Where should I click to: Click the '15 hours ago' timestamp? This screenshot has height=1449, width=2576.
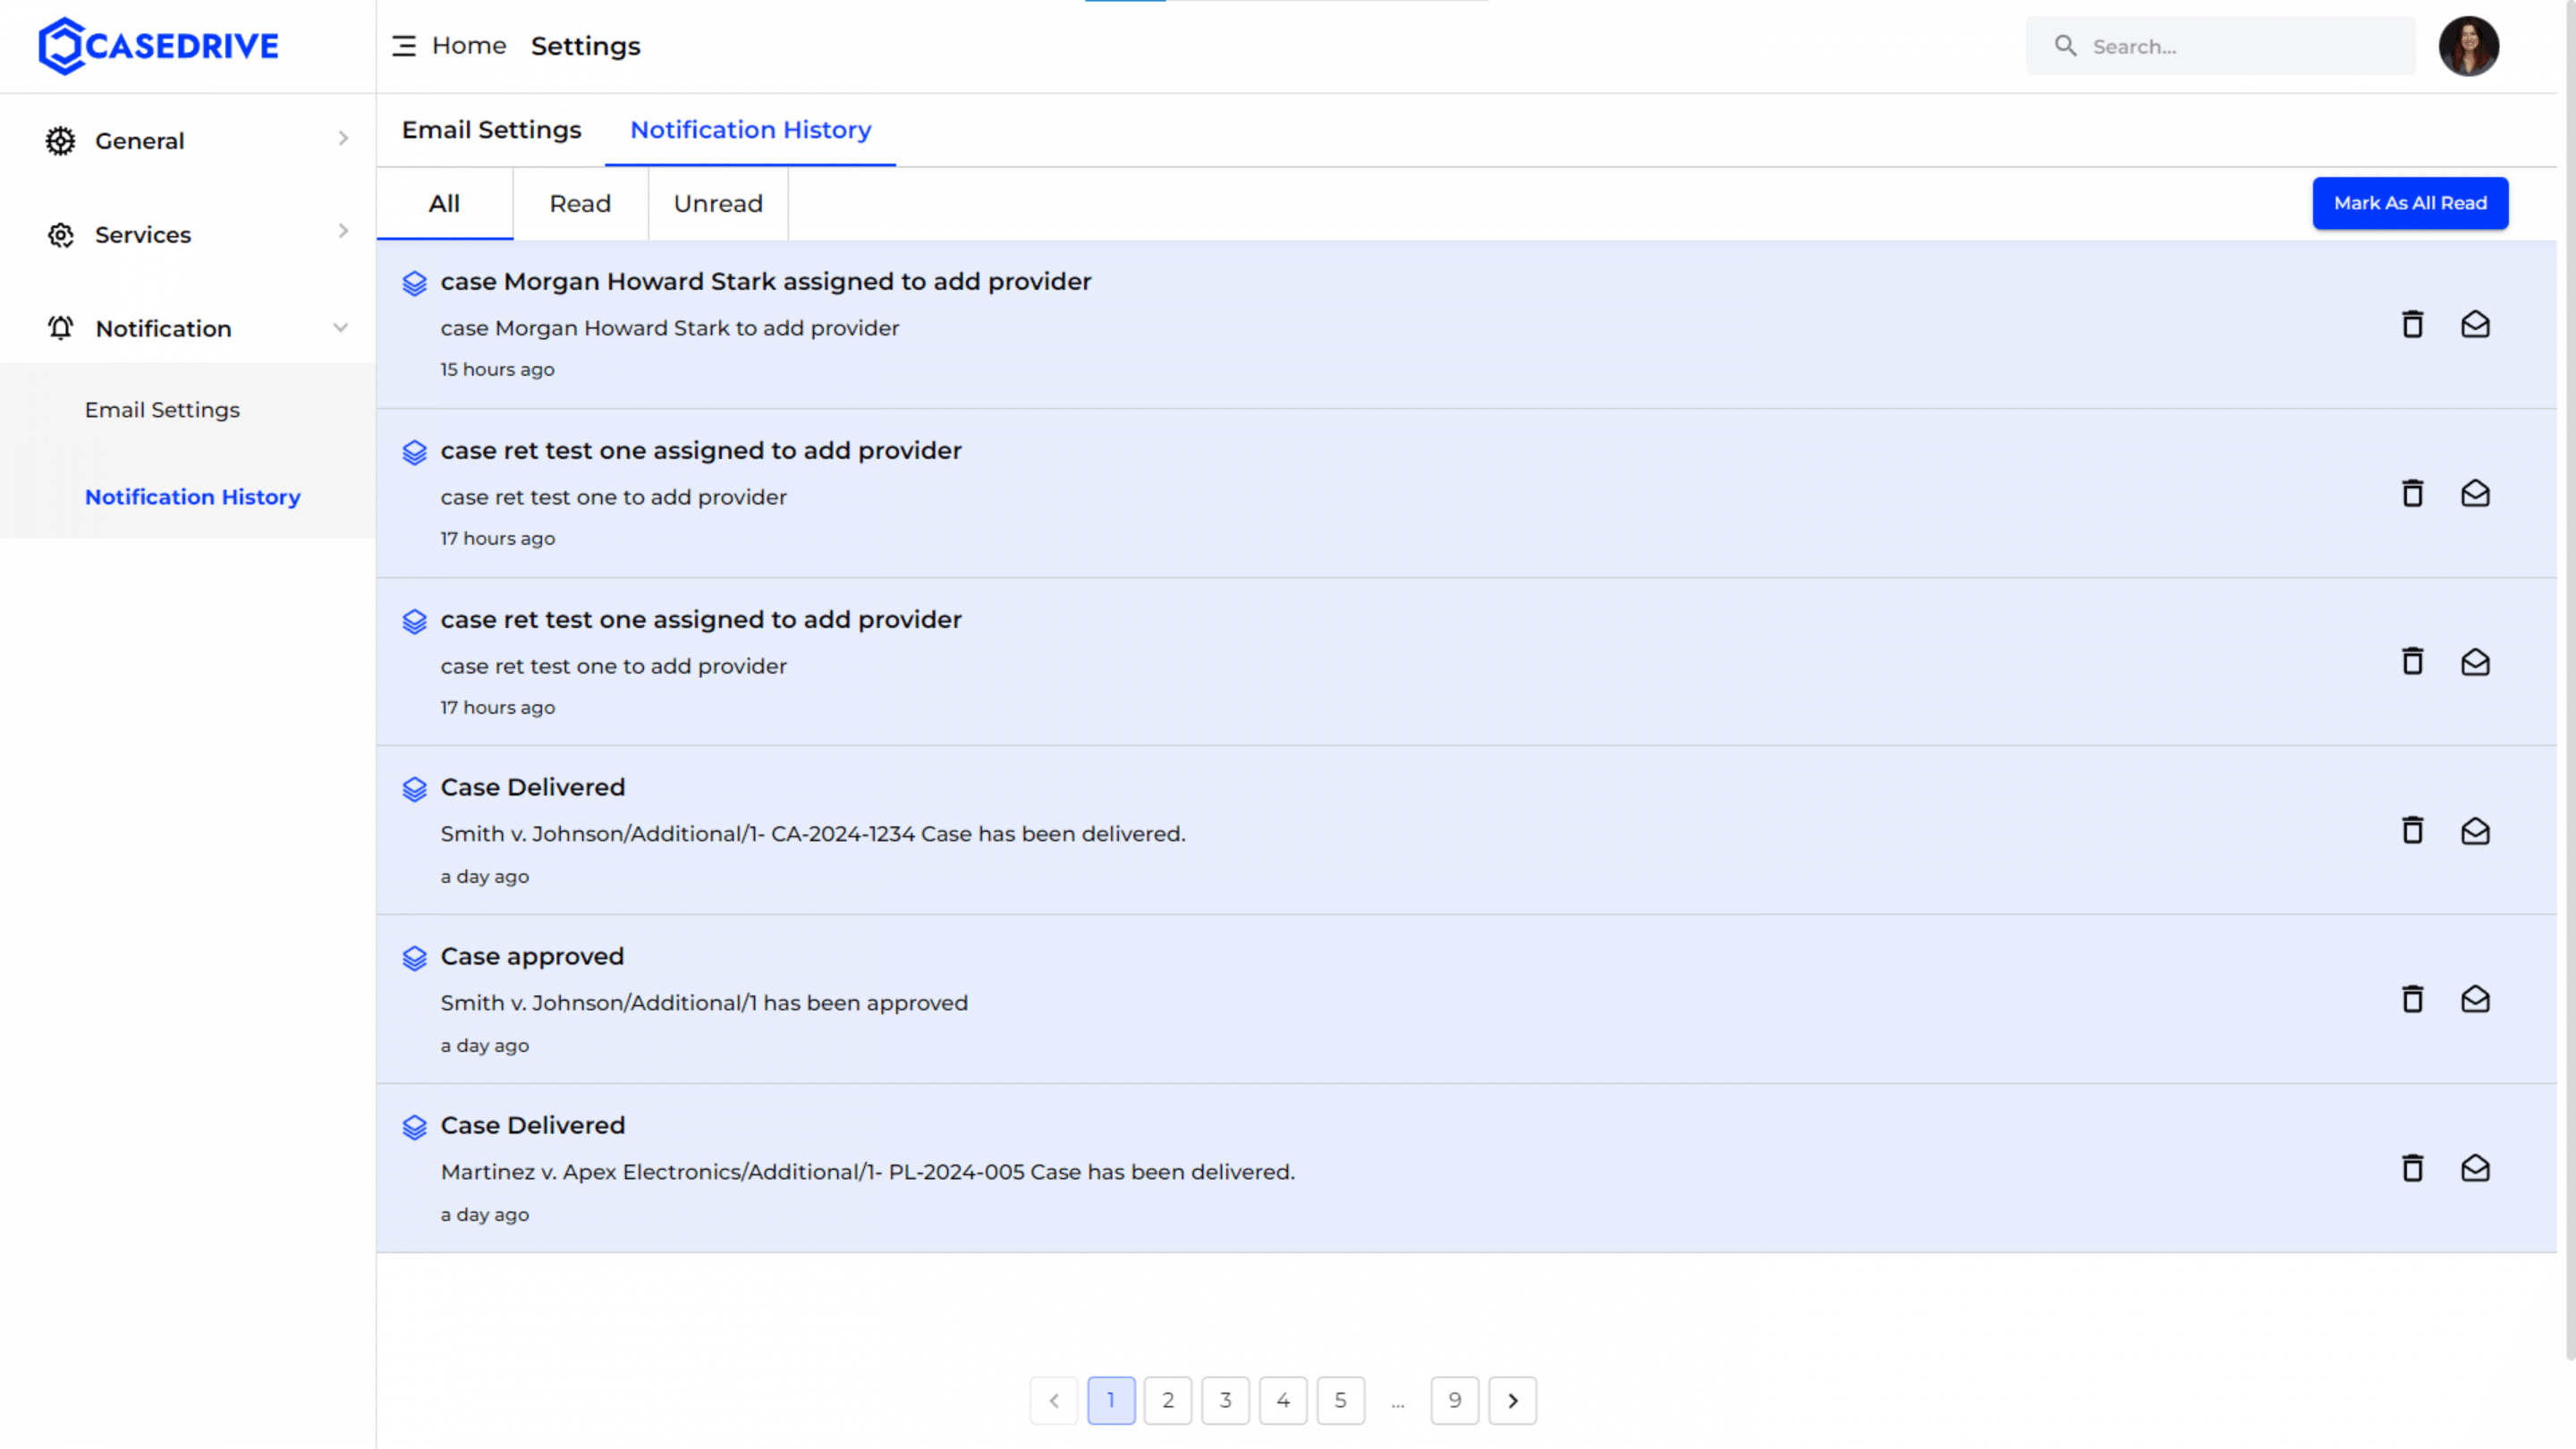[x=497, y=370]
